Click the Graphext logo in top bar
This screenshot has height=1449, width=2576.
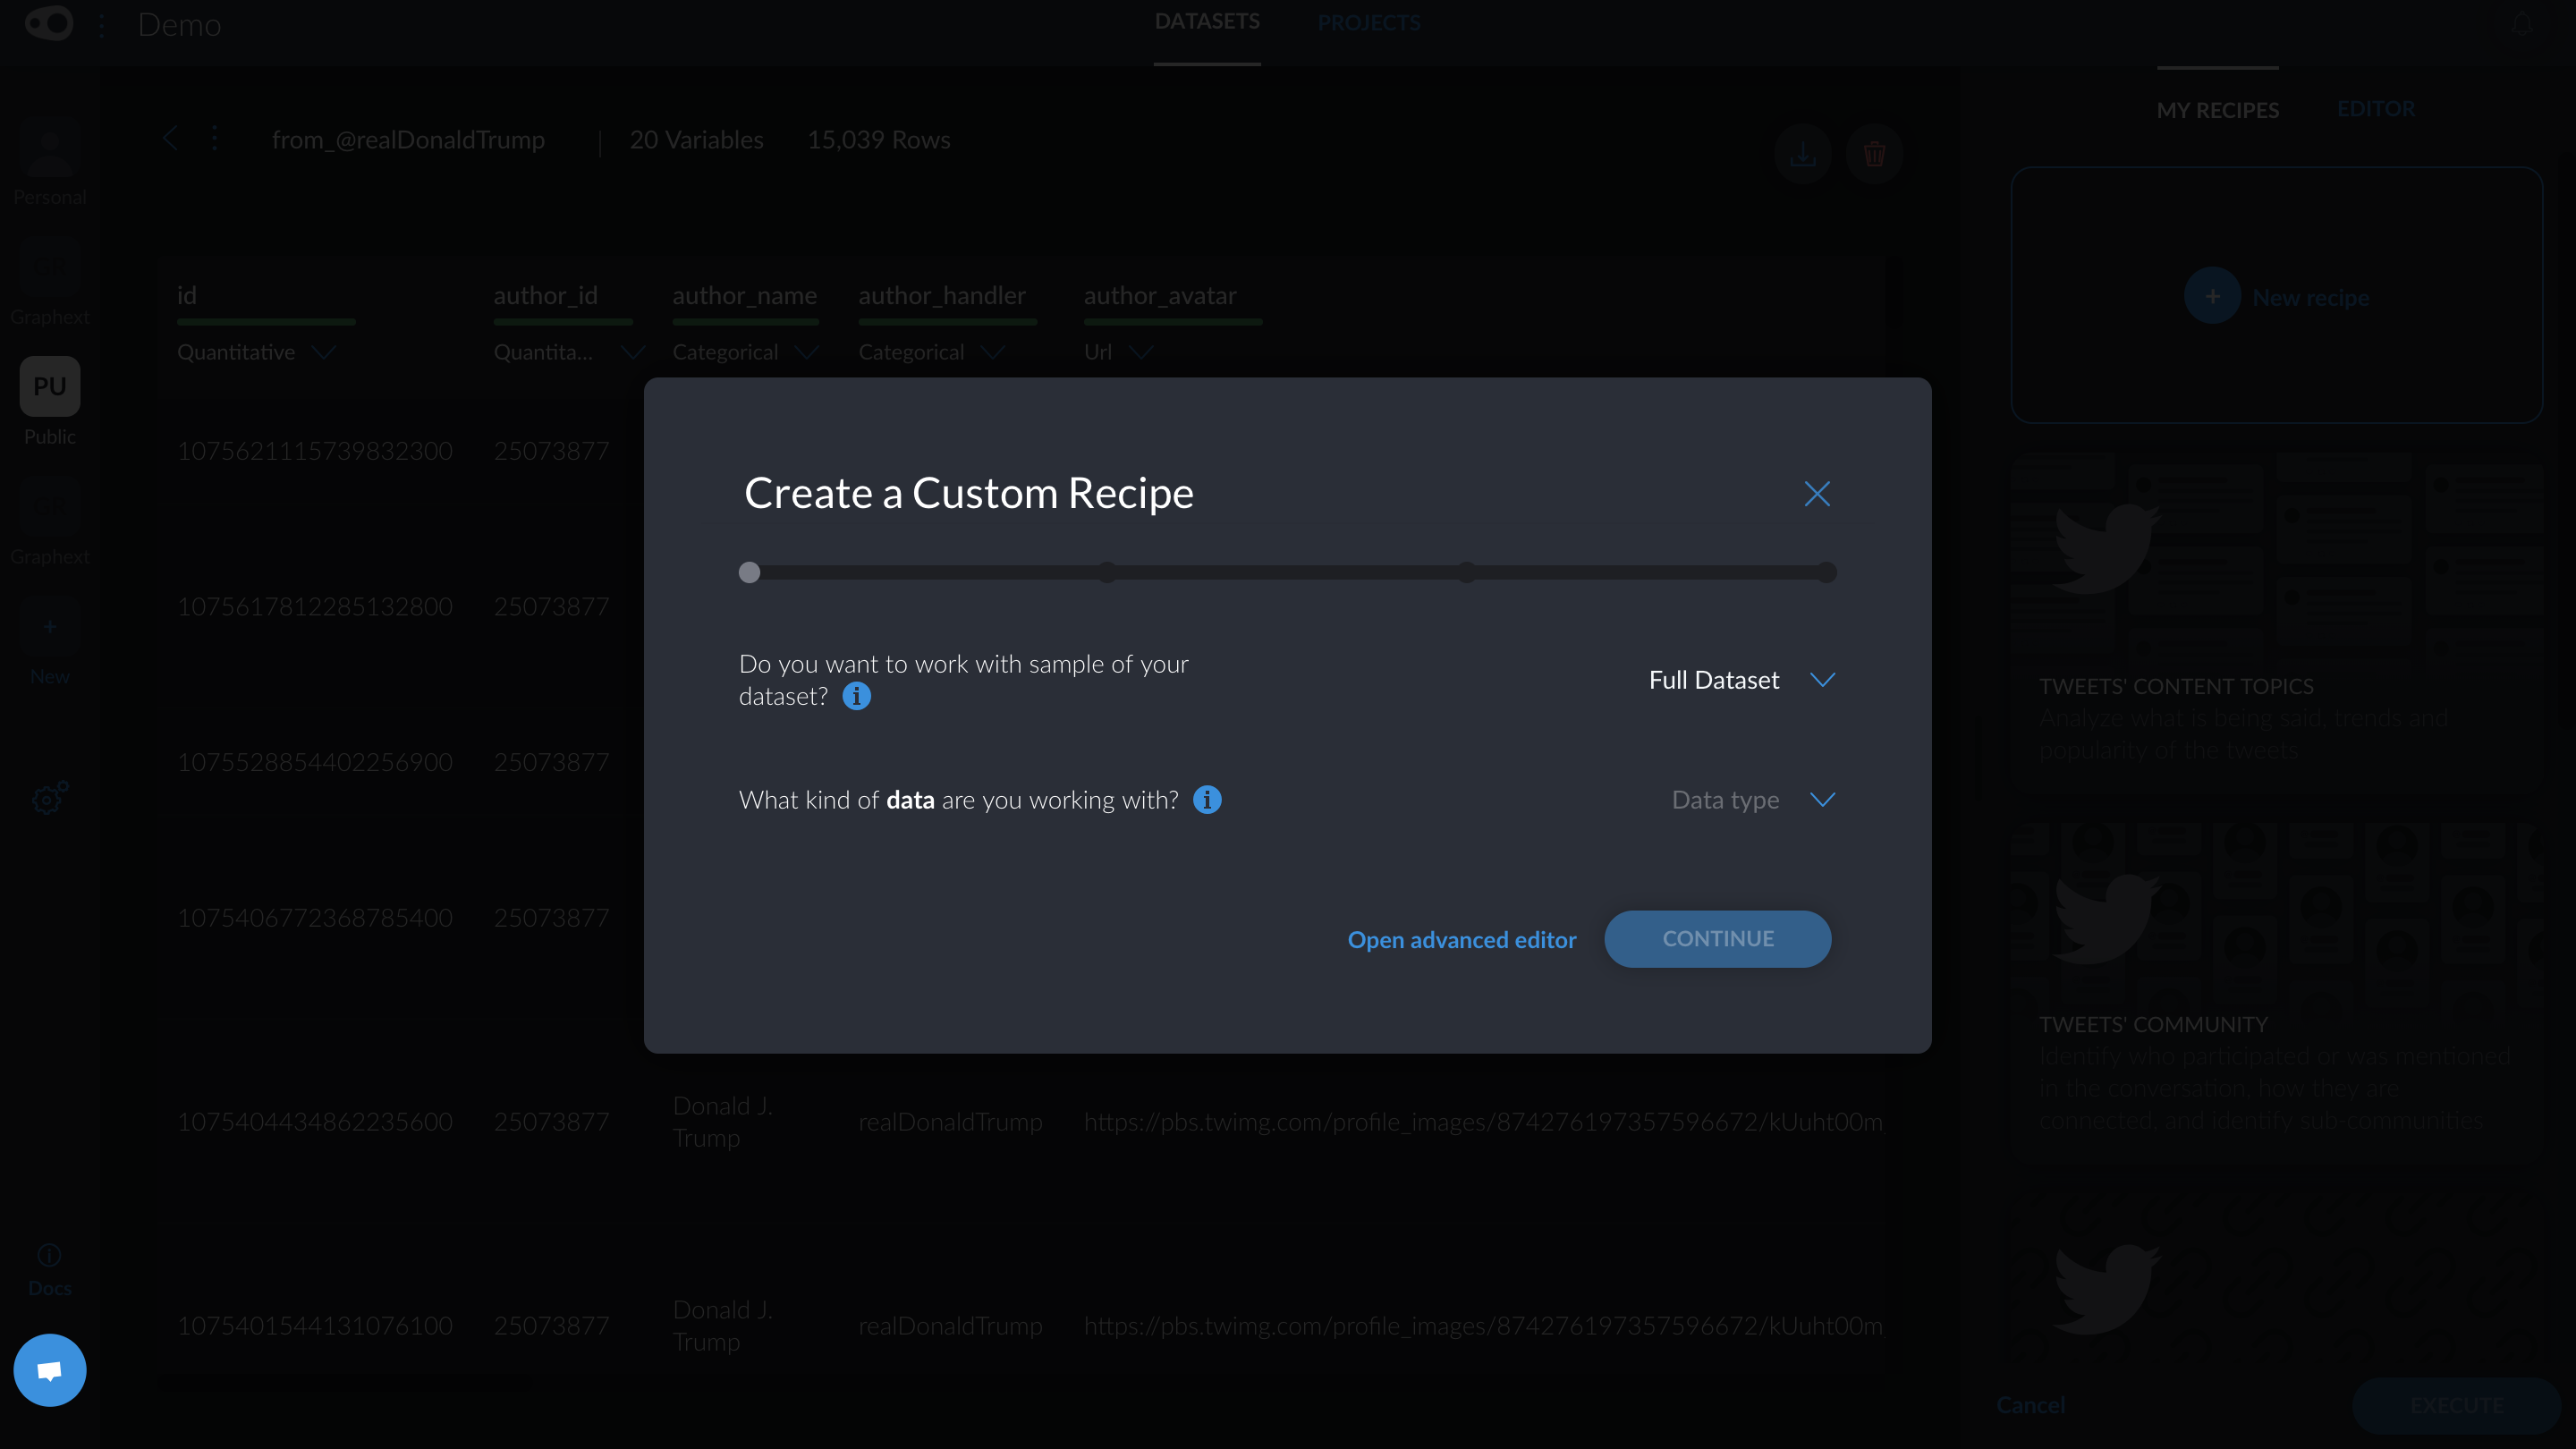point(49,23)
